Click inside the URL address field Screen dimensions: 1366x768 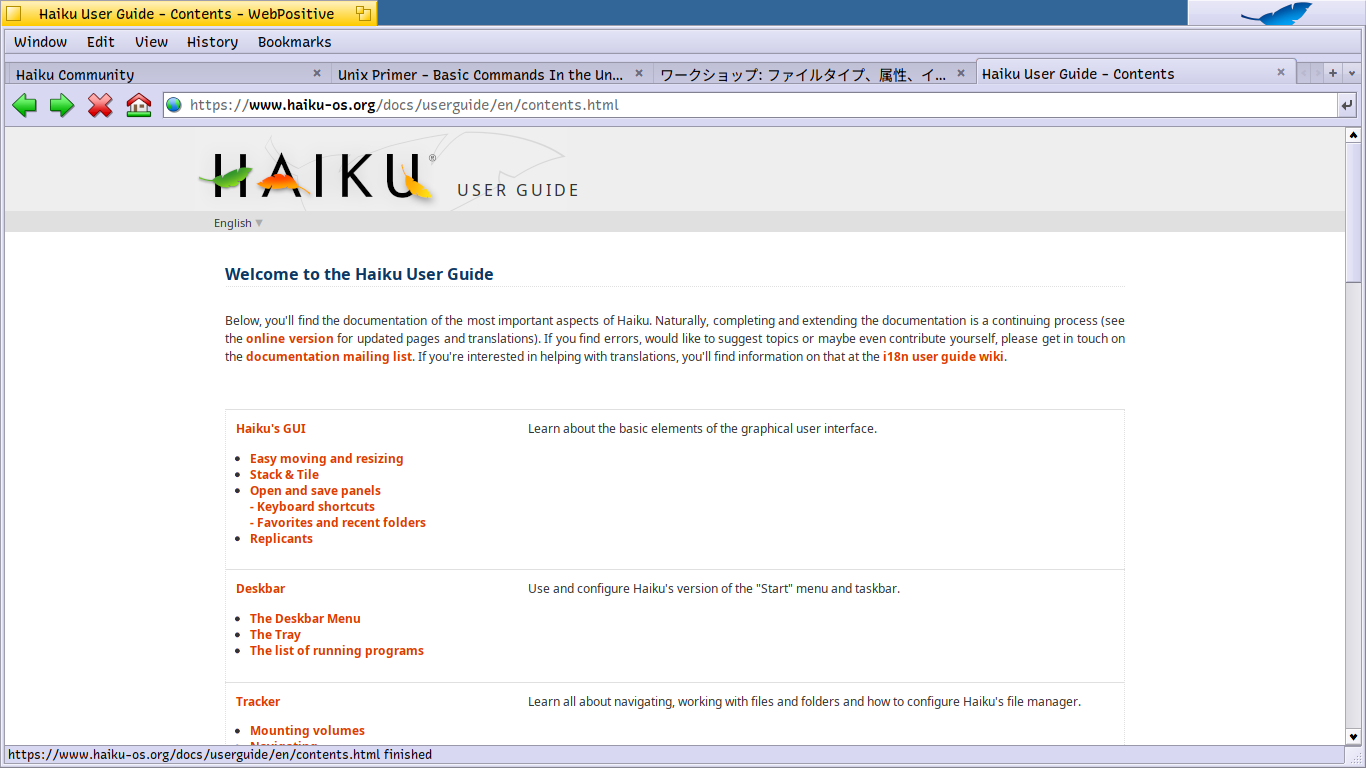750,105
